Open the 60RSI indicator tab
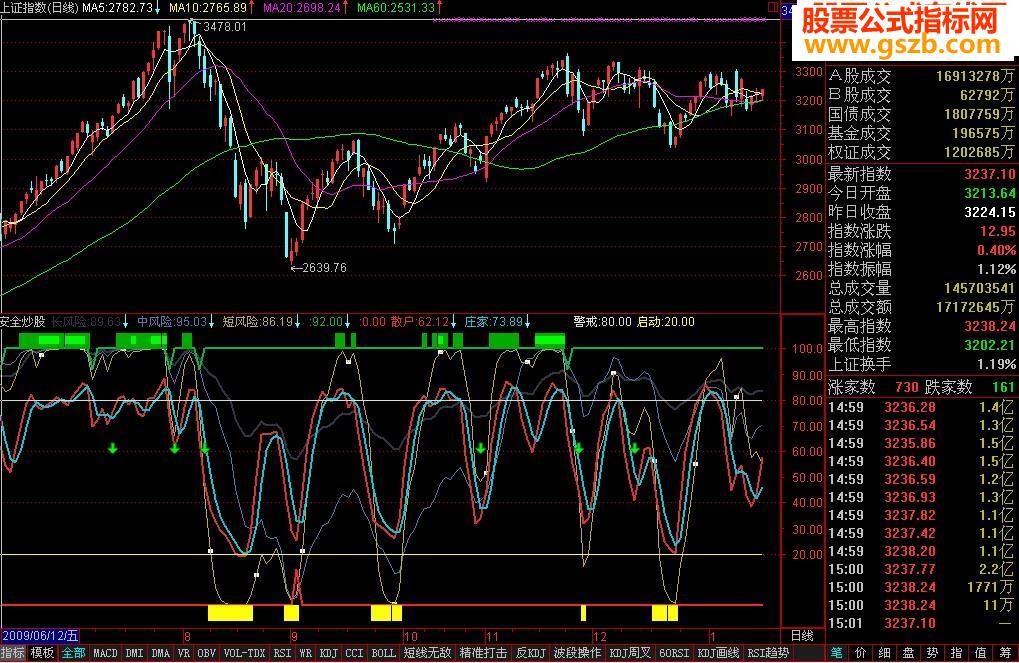 click(674, 653)
